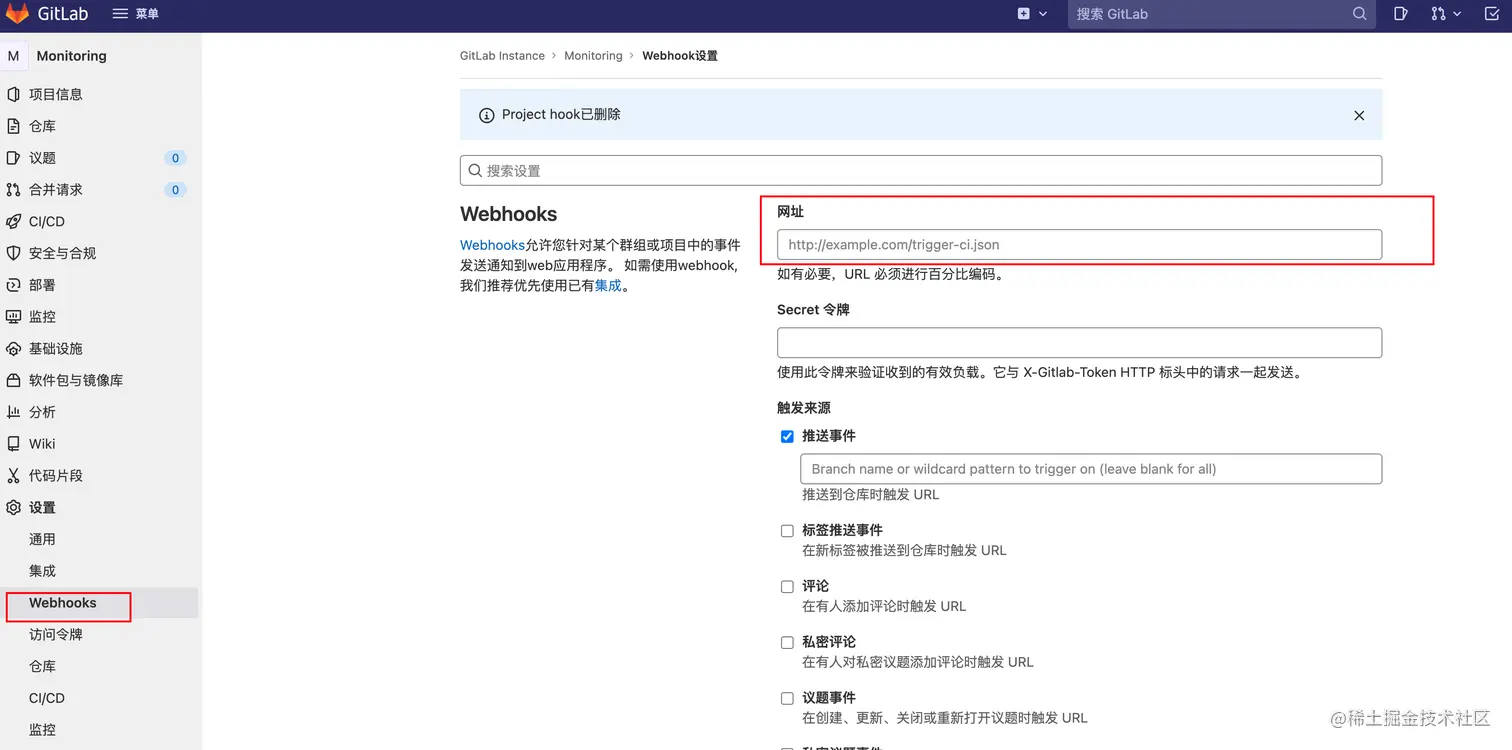Click the top-level CI/CD rocket icon

tap(13, 222)
